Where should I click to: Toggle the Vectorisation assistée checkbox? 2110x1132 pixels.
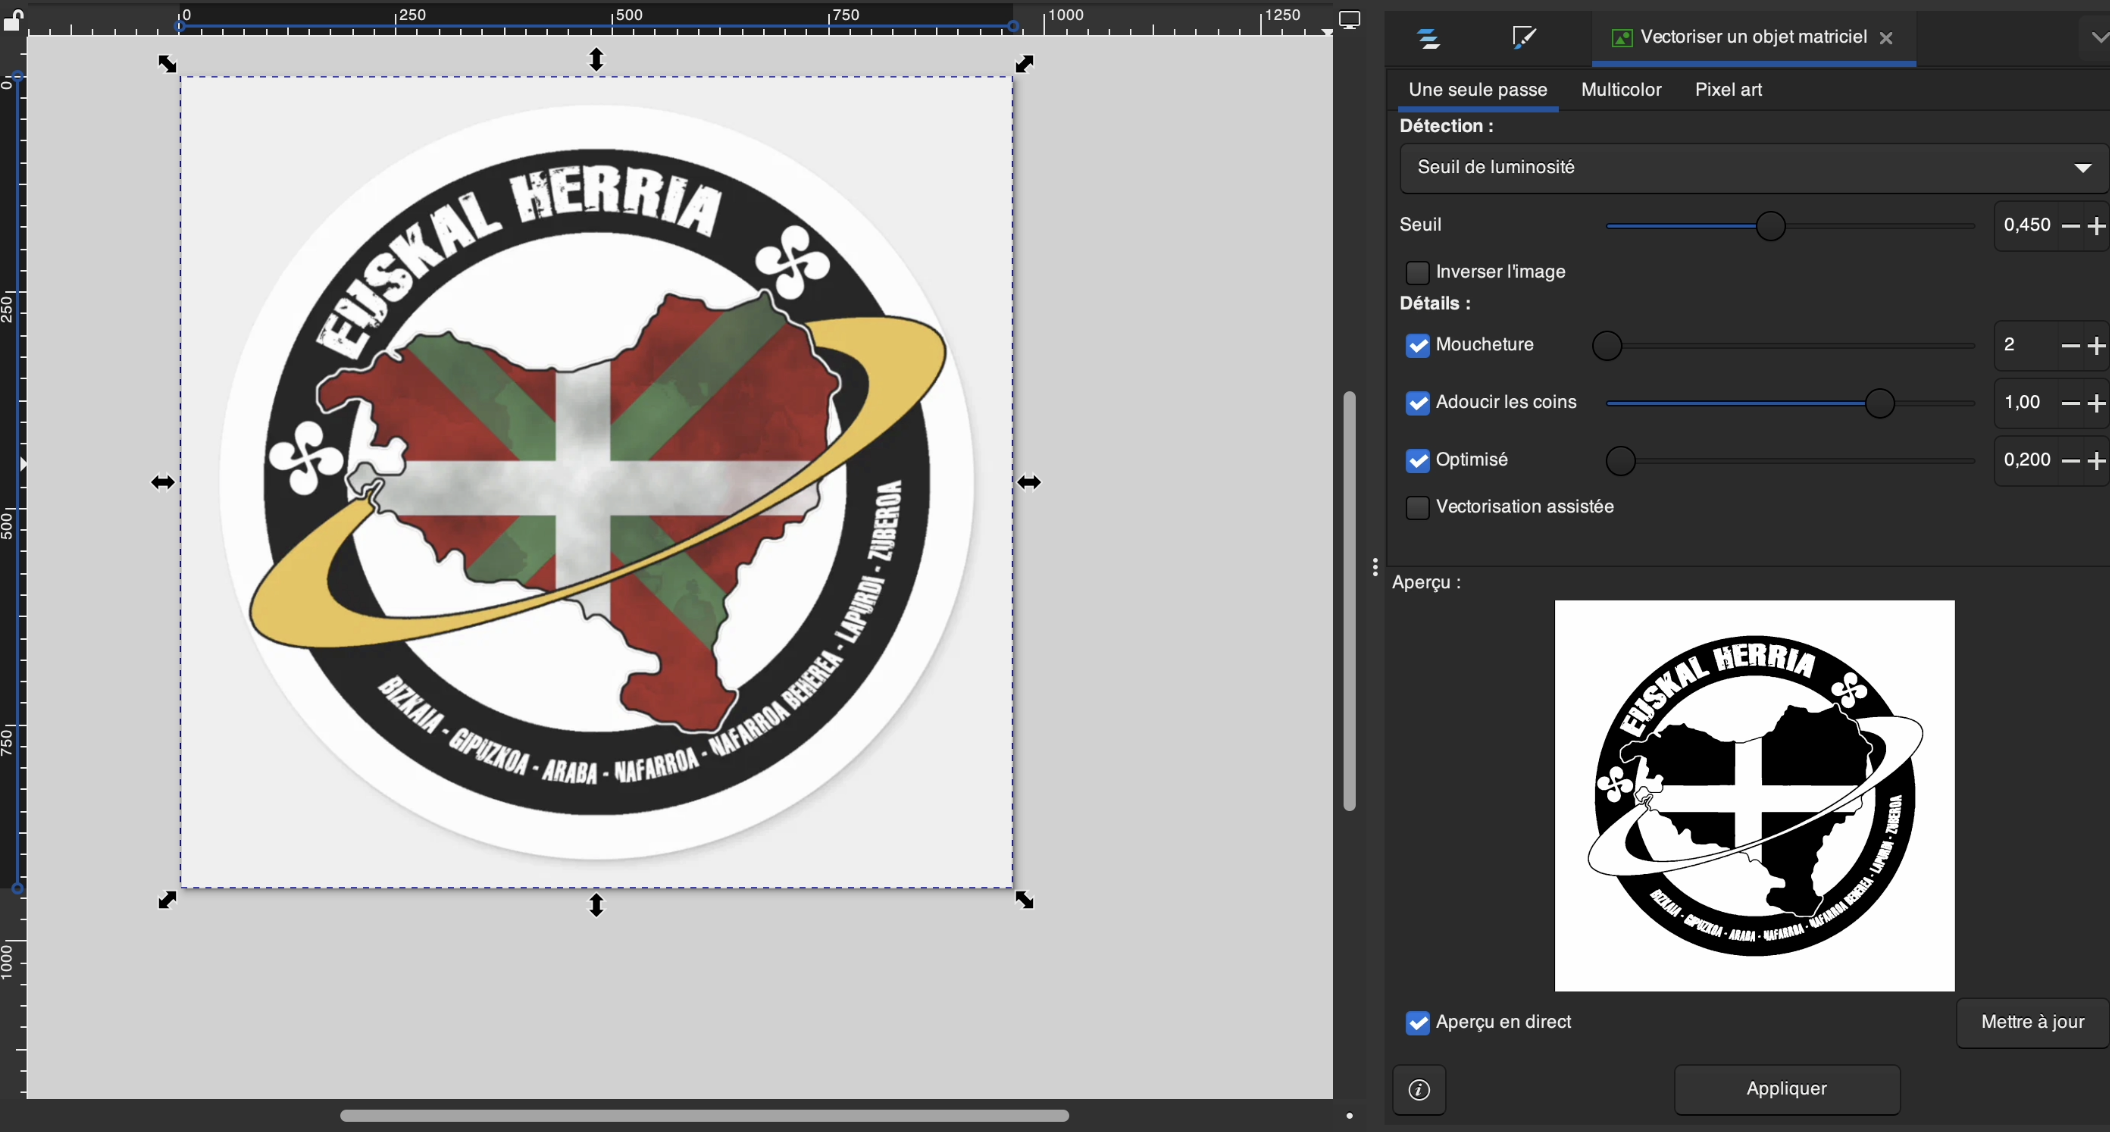coord(1417,508)
